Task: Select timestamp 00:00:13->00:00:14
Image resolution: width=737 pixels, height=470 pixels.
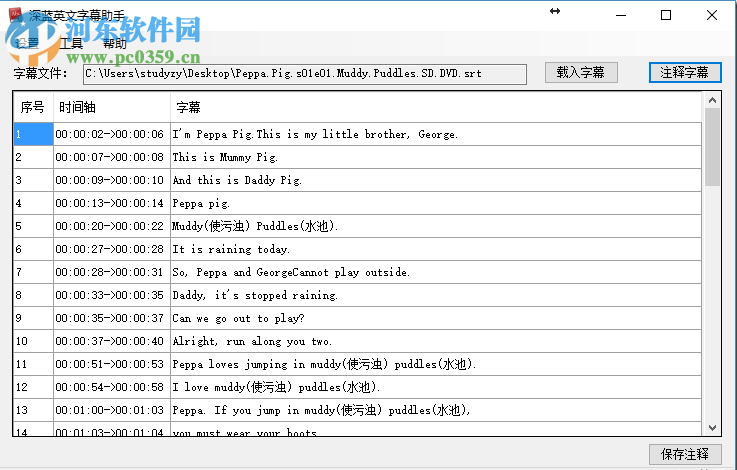Action: coord(112,203)
